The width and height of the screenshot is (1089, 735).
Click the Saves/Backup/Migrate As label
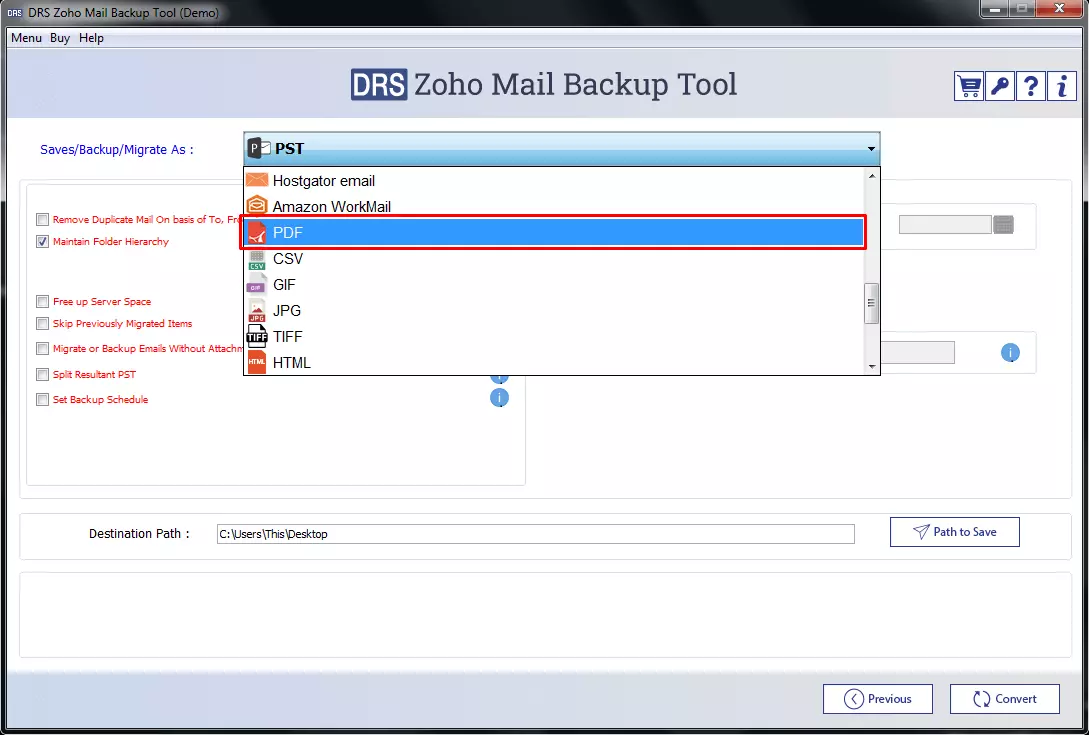117,149
